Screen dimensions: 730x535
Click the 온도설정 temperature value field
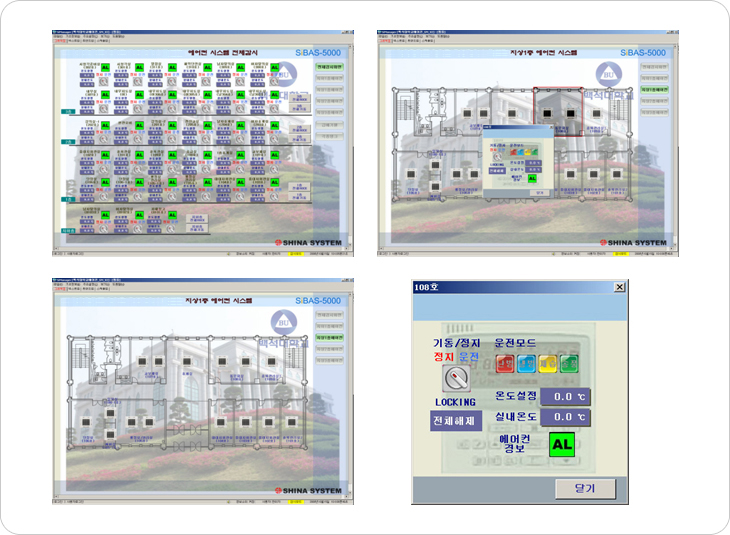pos(565,396)
